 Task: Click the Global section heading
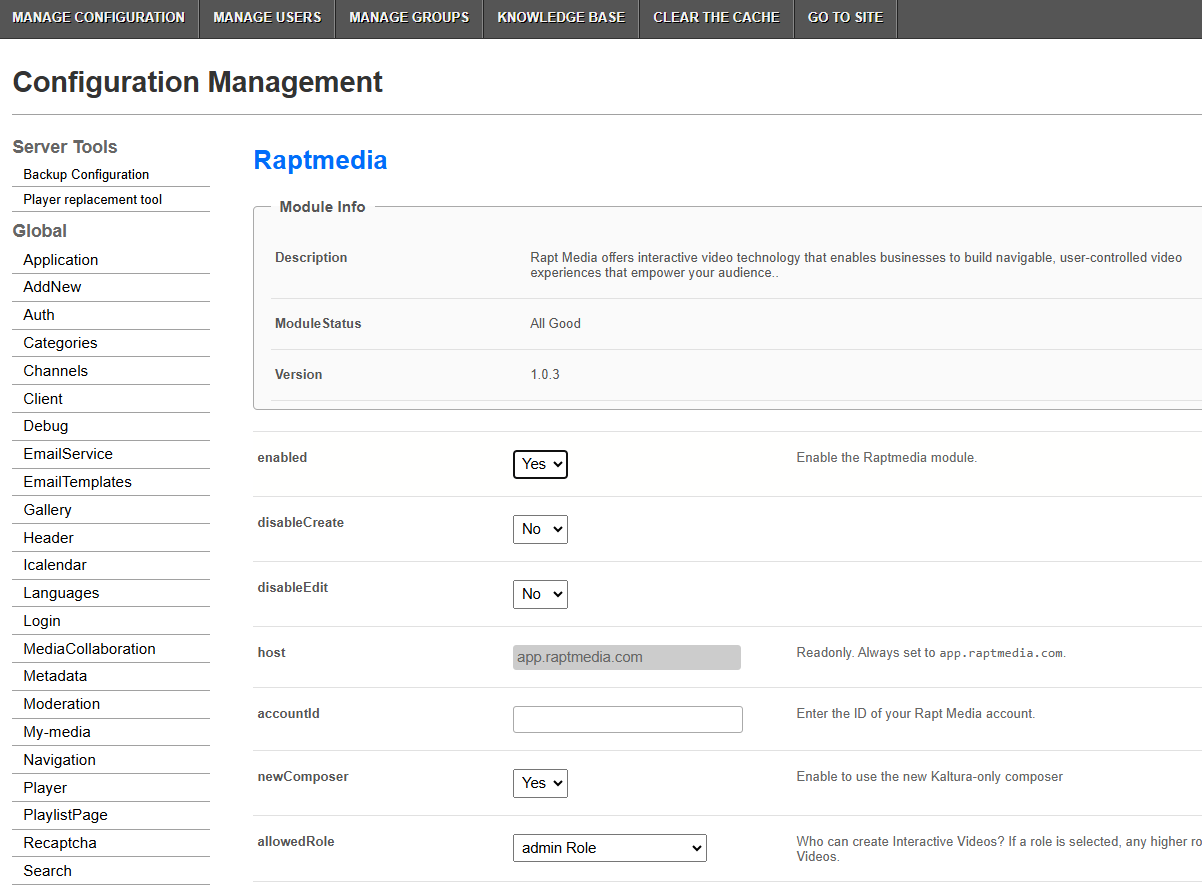40,231
